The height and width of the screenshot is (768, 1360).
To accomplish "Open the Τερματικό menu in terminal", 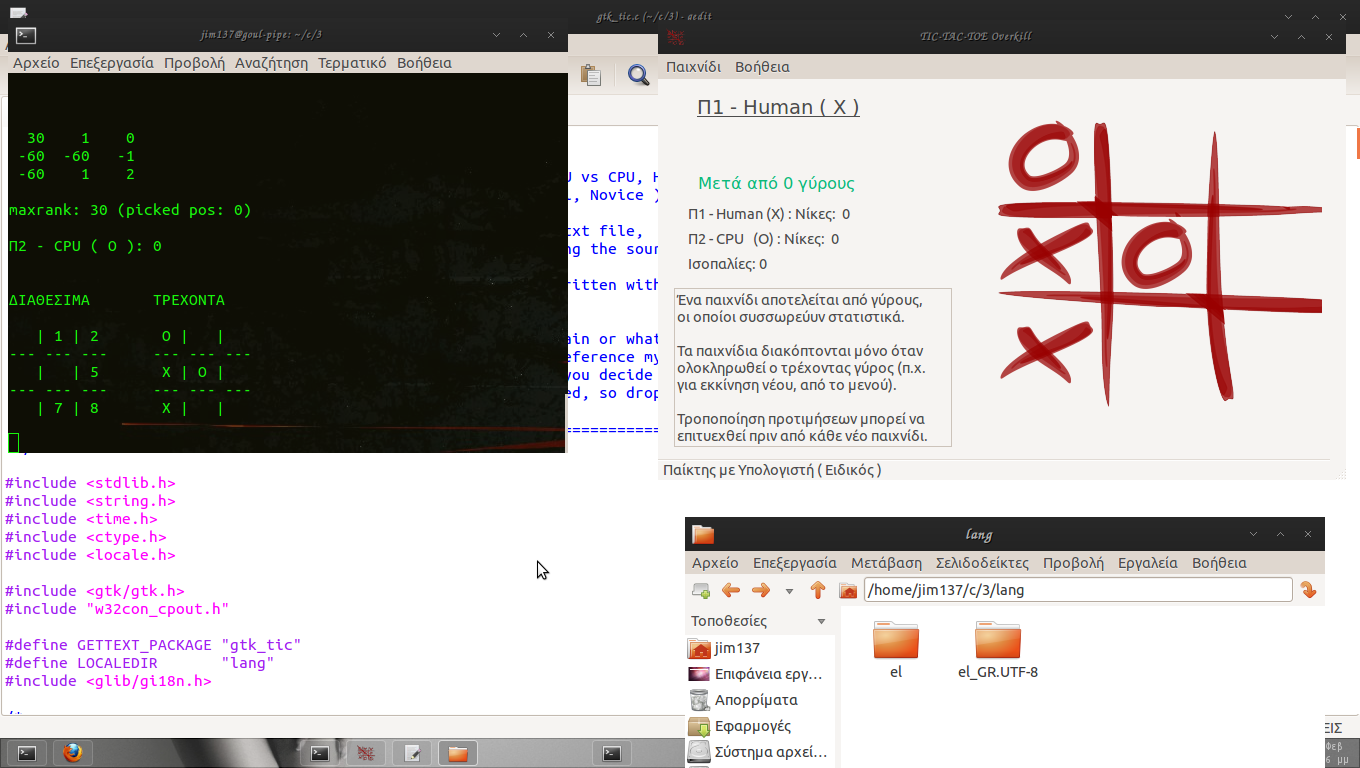I will (x=352, y=63).
